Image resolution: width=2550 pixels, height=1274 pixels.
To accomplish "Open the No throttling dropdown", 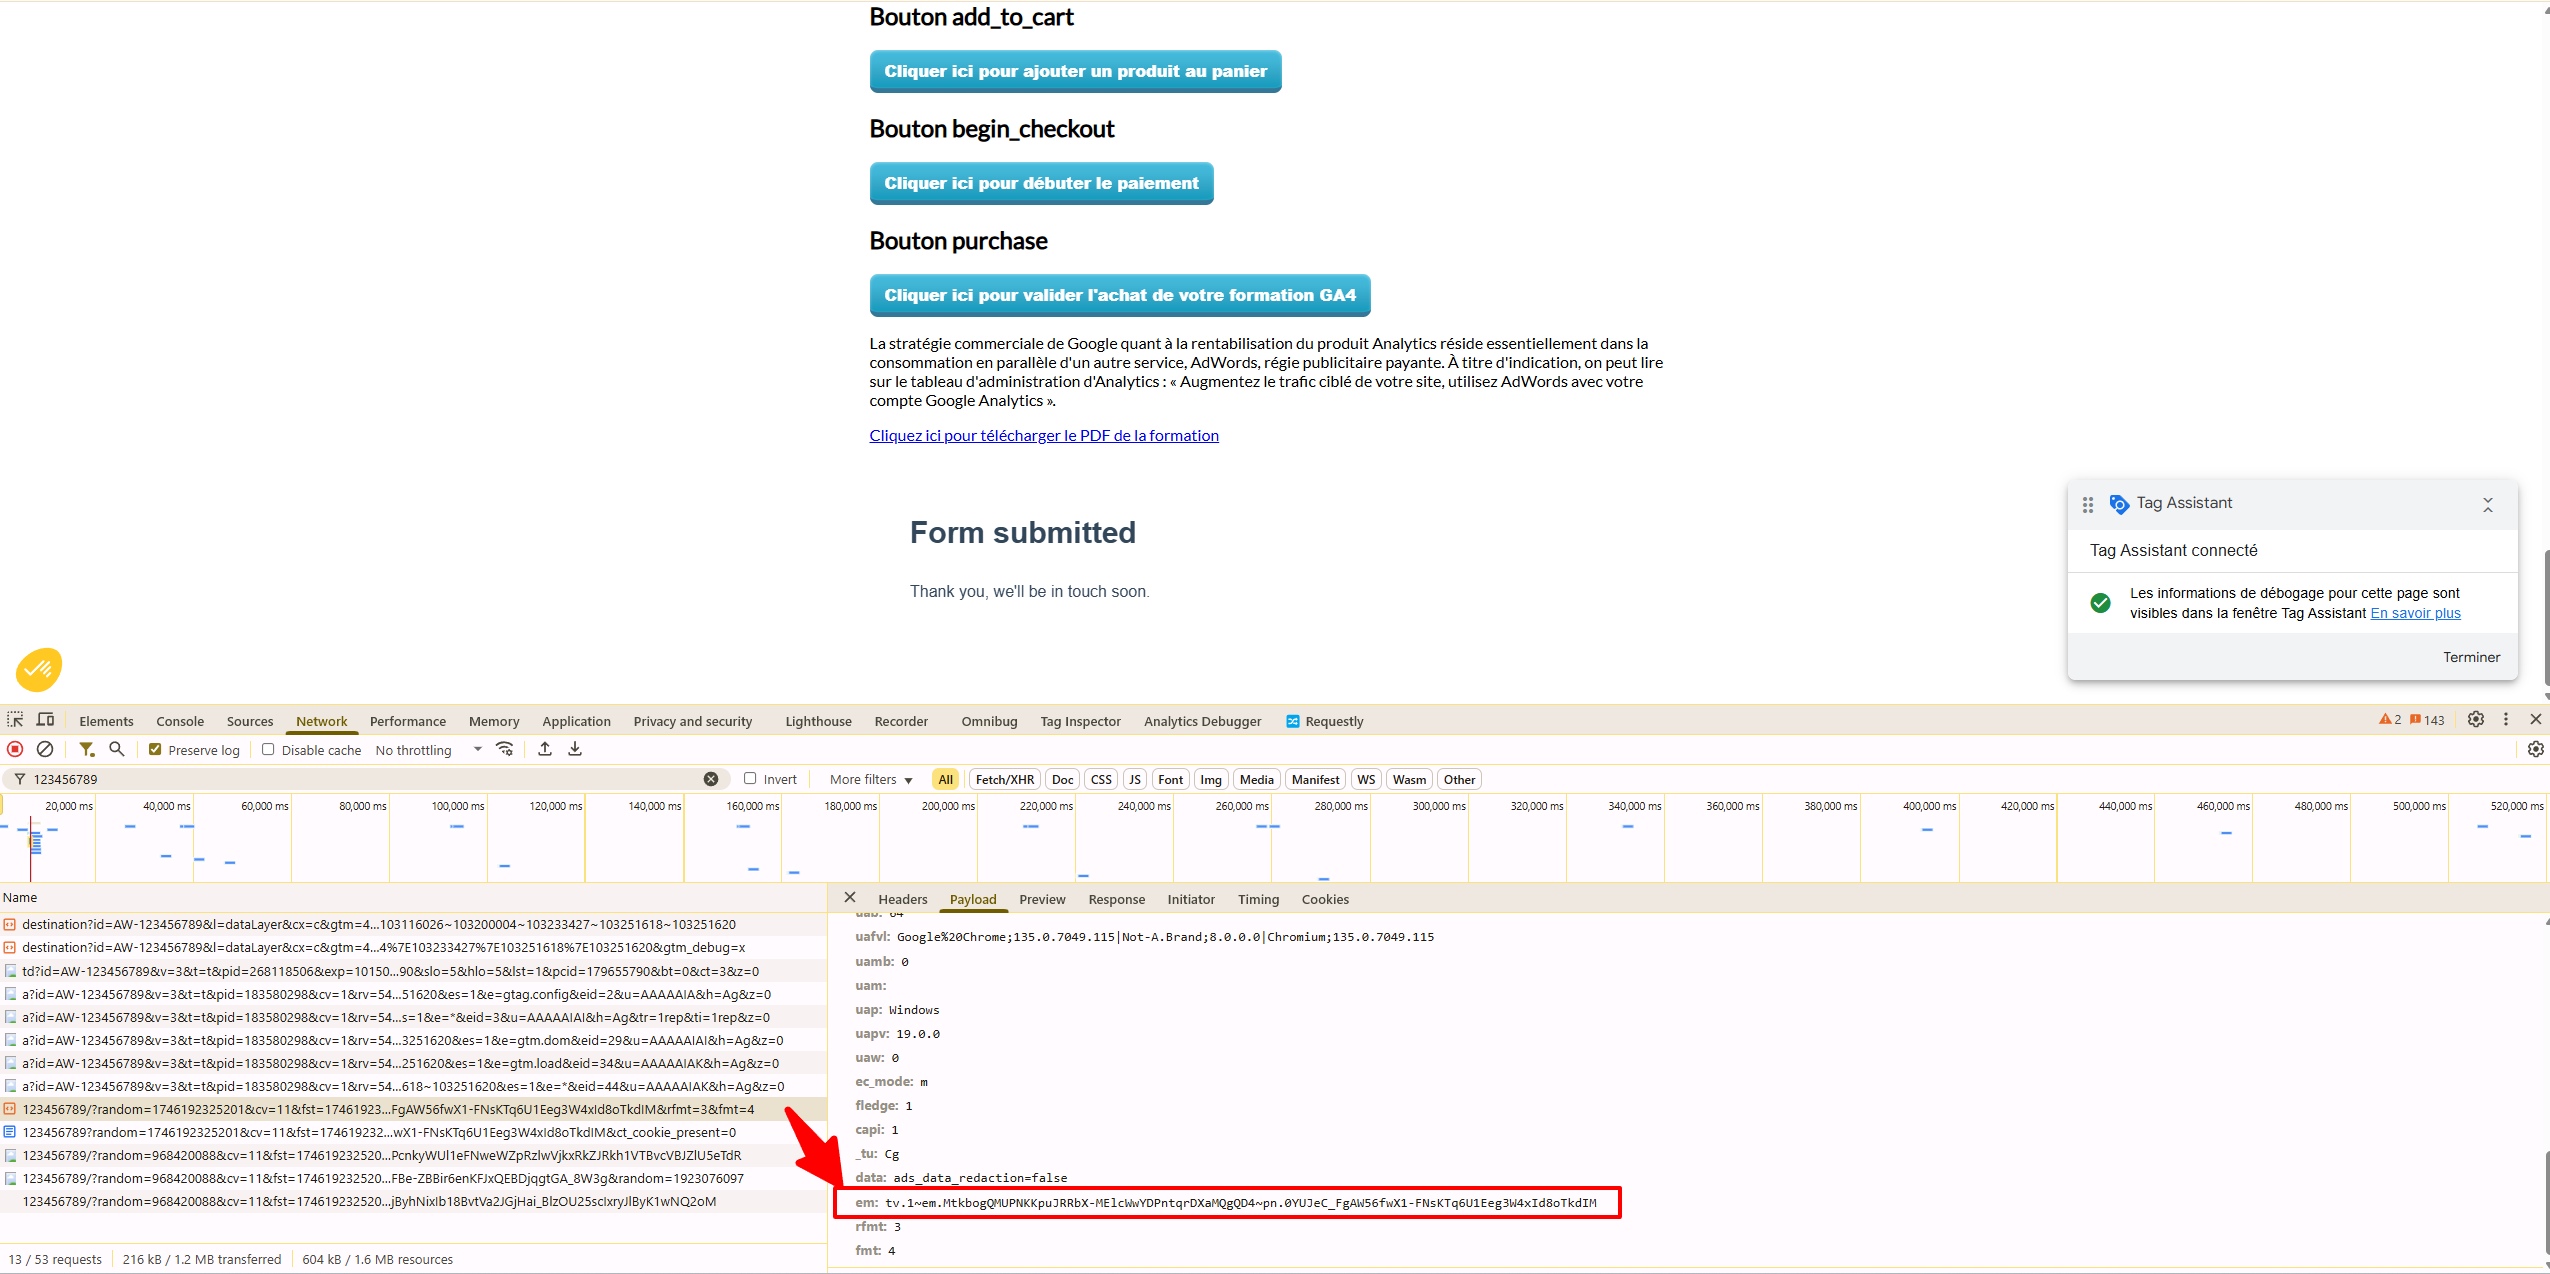I will coord(428,750).
